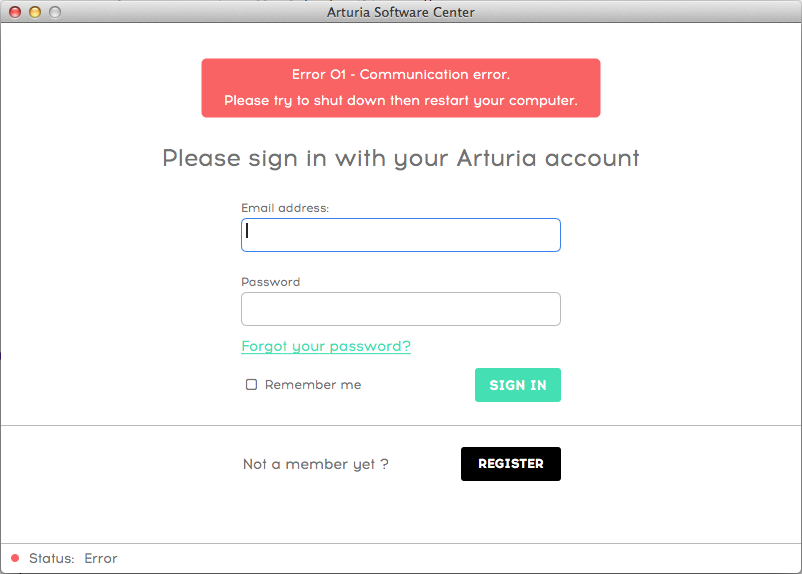Submit credentials with the SIGN IN button
The image size is (802, 574).
(518, 385)
